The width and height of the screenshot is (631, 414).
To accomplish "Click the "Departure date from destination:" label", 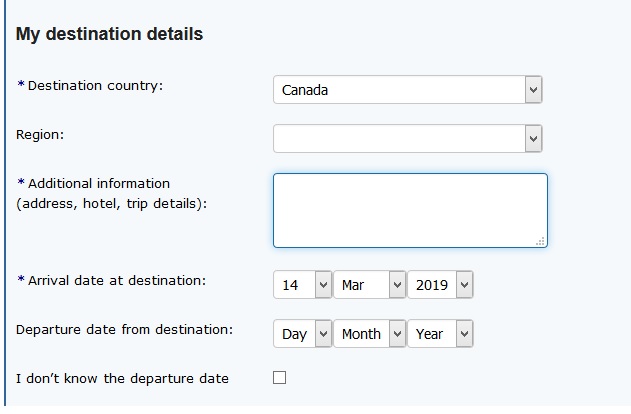I will [x=125, y=329].
